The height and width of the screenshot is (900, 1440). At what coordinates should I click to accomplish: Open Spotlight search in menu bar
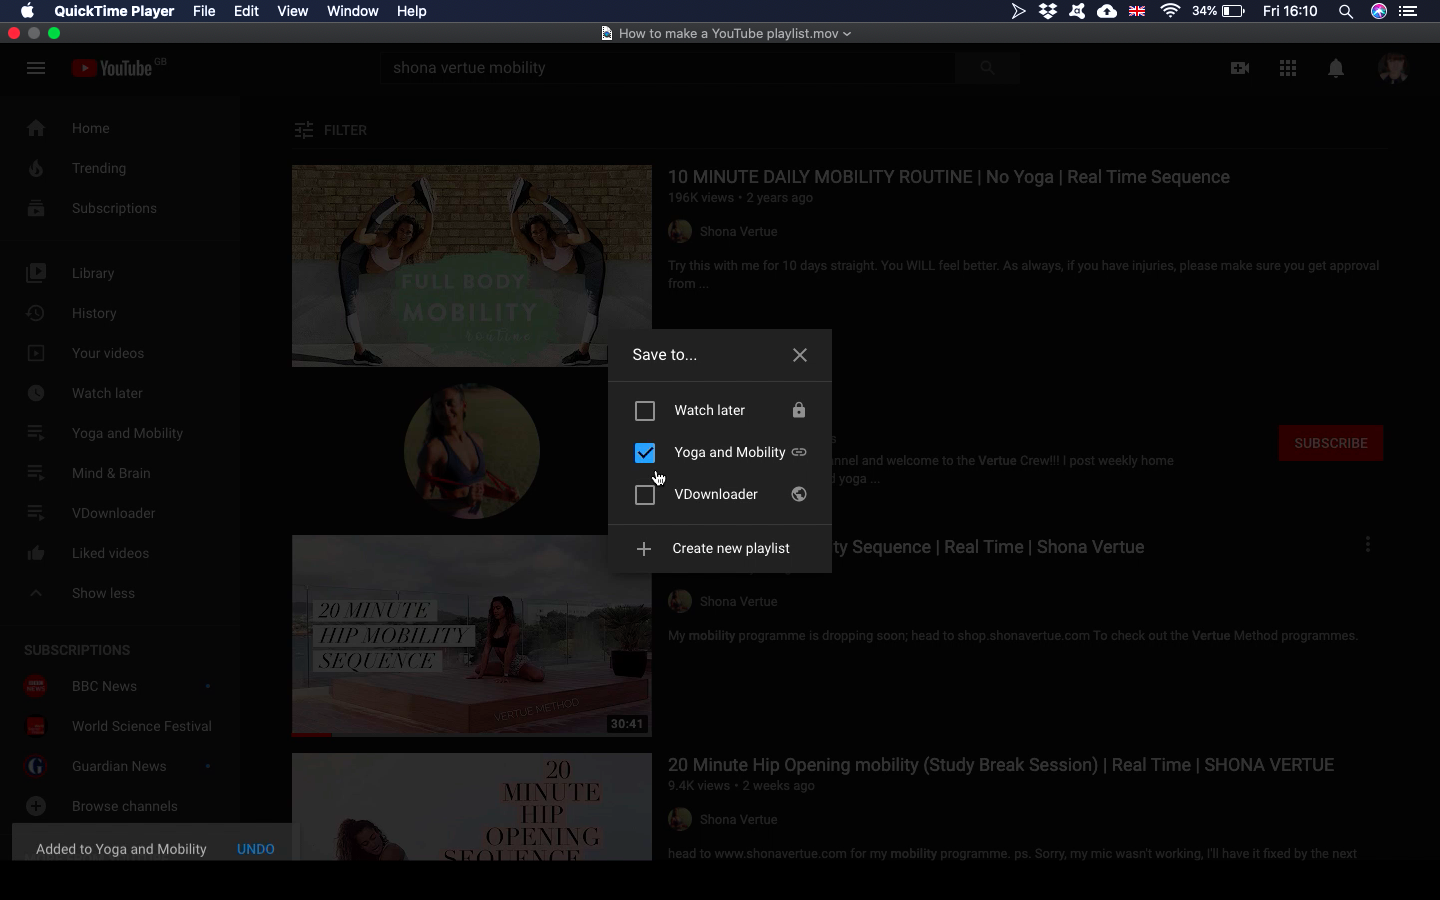pos(1346,11)
